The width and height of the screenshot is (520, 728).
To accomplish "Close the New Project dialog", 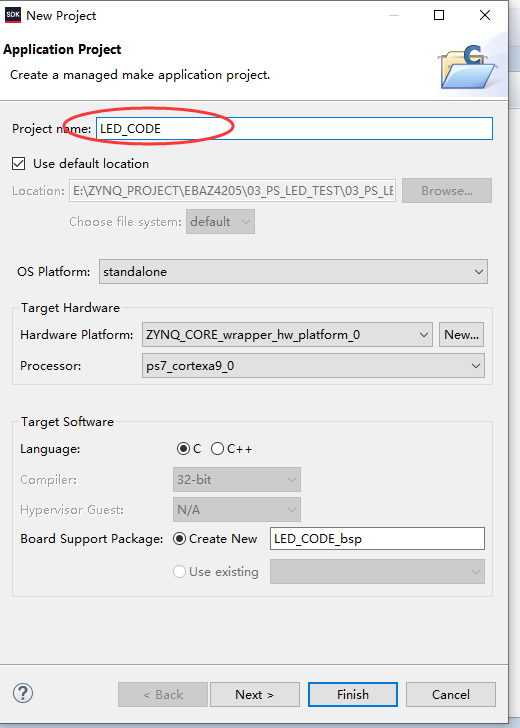I will tap(485, 15).
